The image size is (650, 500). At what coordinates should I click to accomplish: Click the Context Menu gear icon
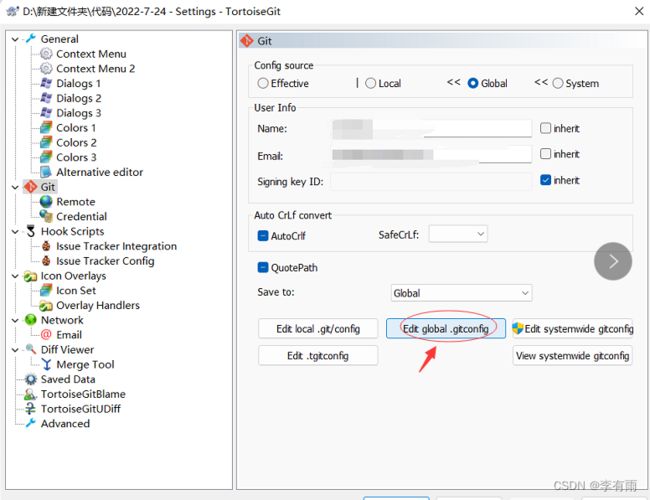coord(46,53)
